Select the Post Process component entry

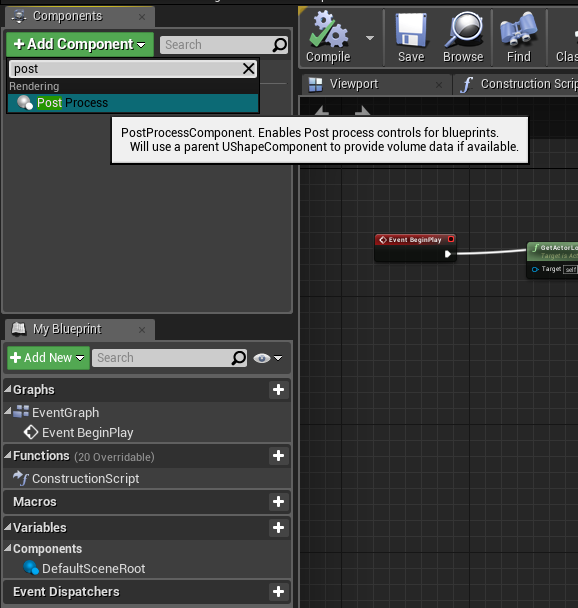pyautogui.click(x=133, y=103)
